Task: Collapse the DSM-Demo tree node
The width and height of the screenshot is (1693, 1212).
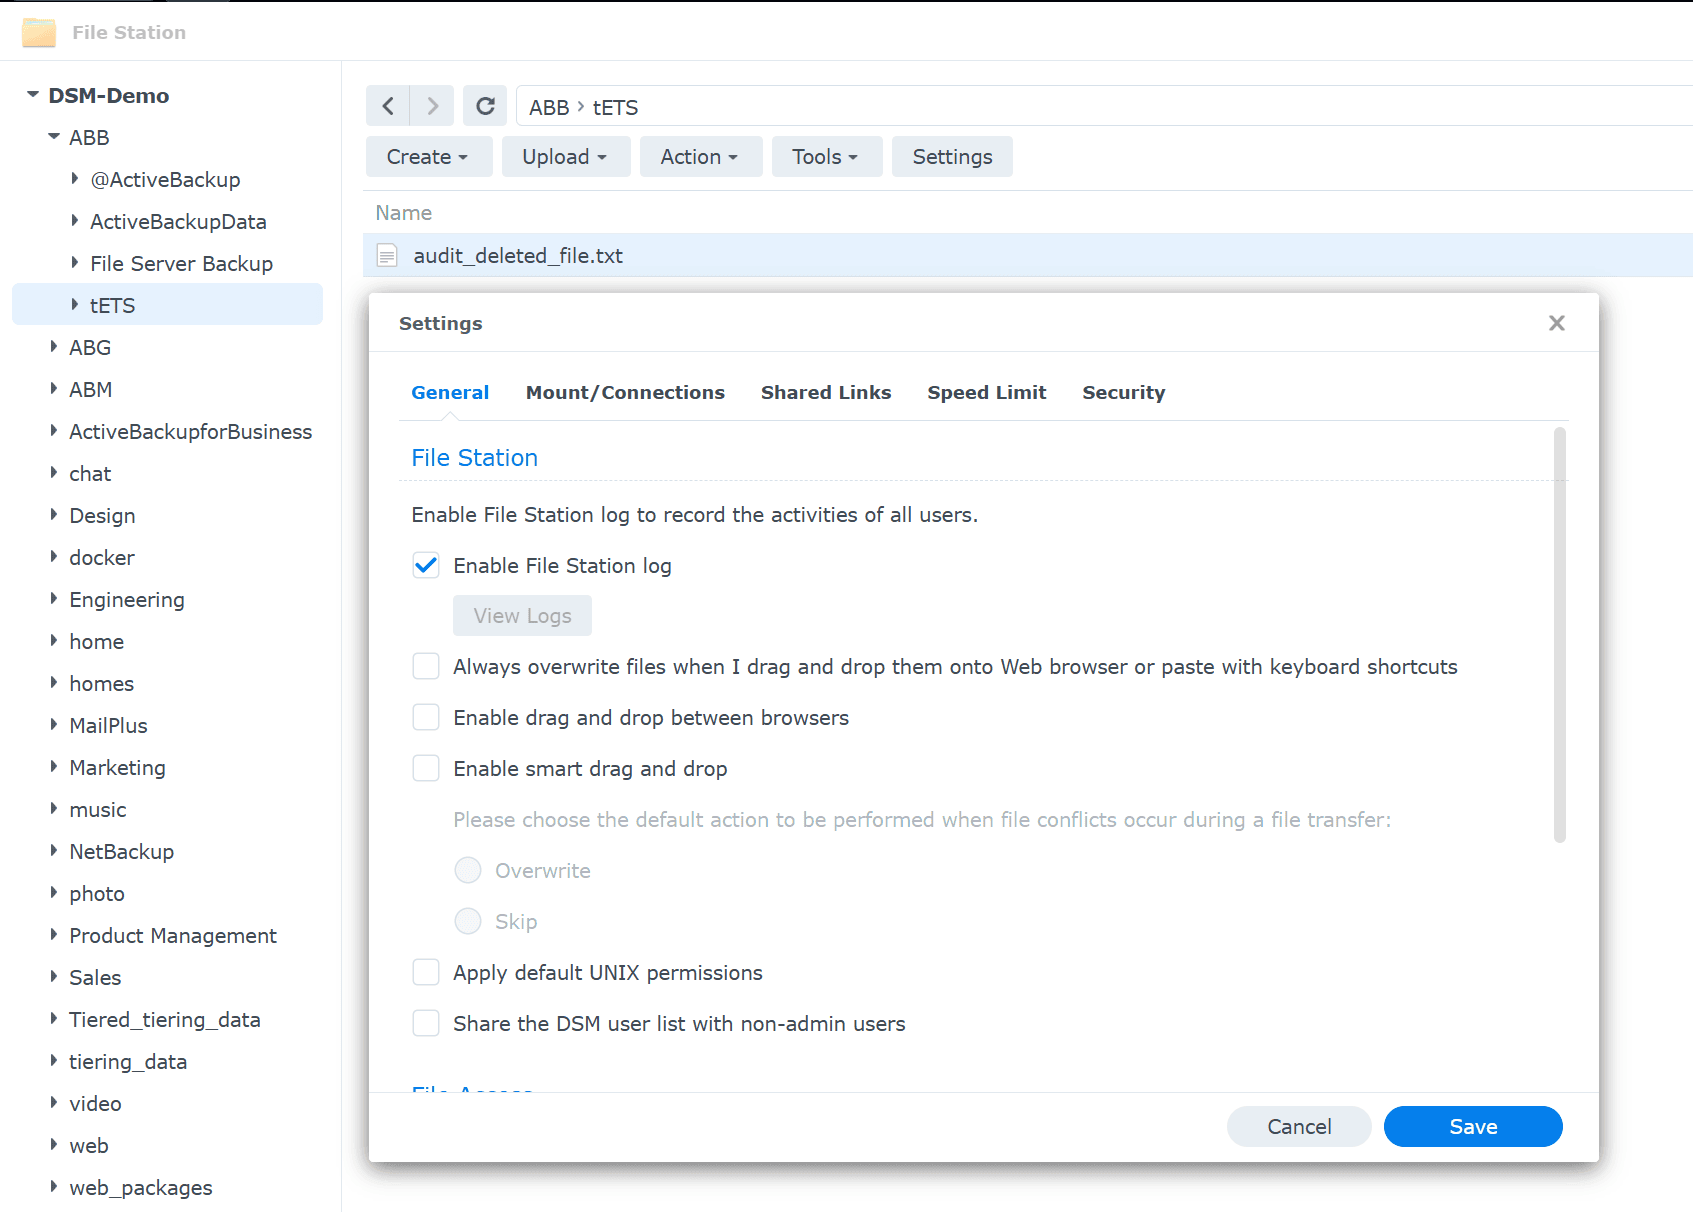Action: click(33, 95)
